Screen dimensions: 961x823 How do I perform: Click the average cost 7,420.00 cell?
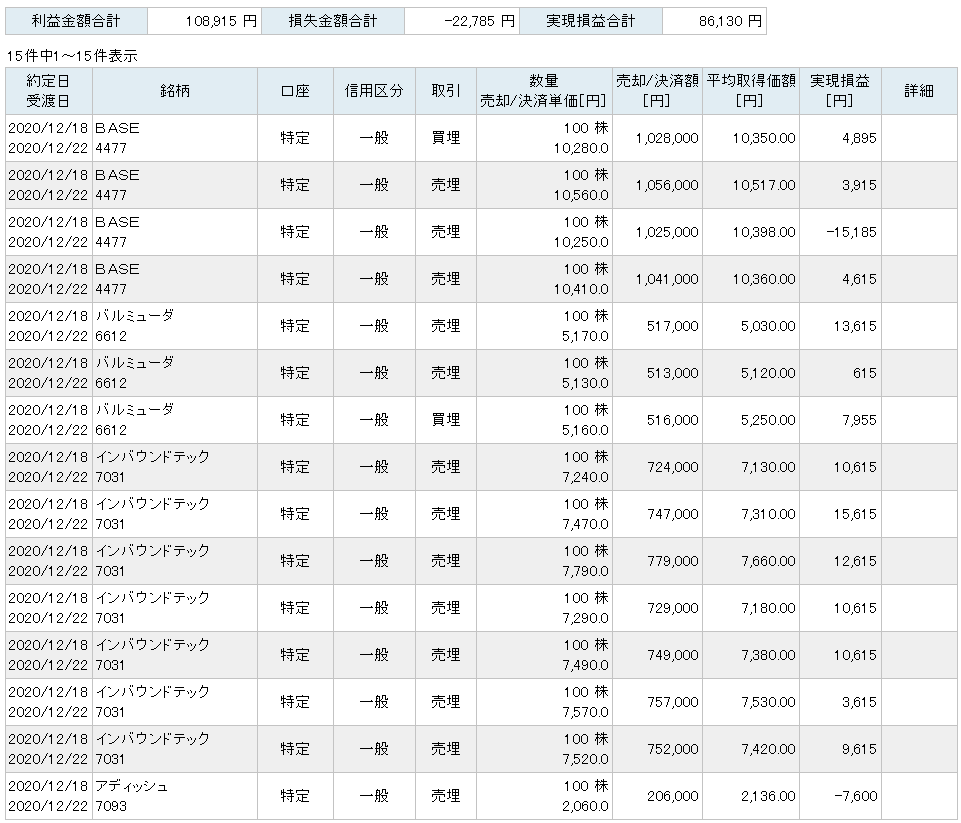coord(751,749)
